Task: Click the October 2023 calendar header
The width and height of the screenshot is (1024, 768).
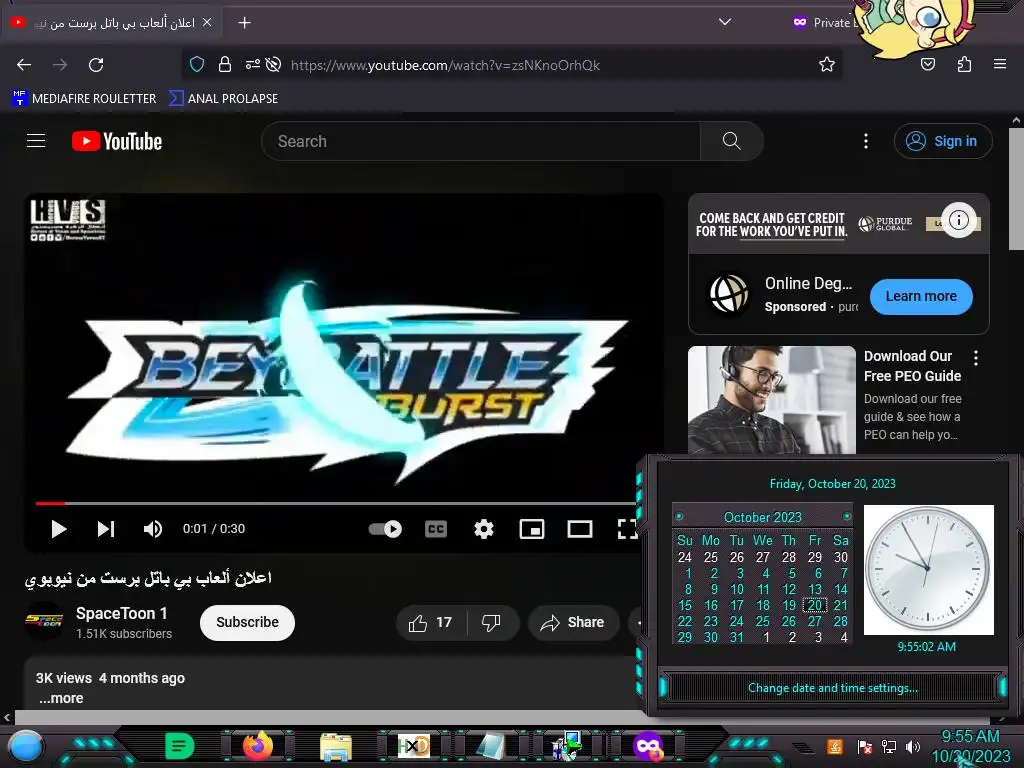Action: click(763, 517)
